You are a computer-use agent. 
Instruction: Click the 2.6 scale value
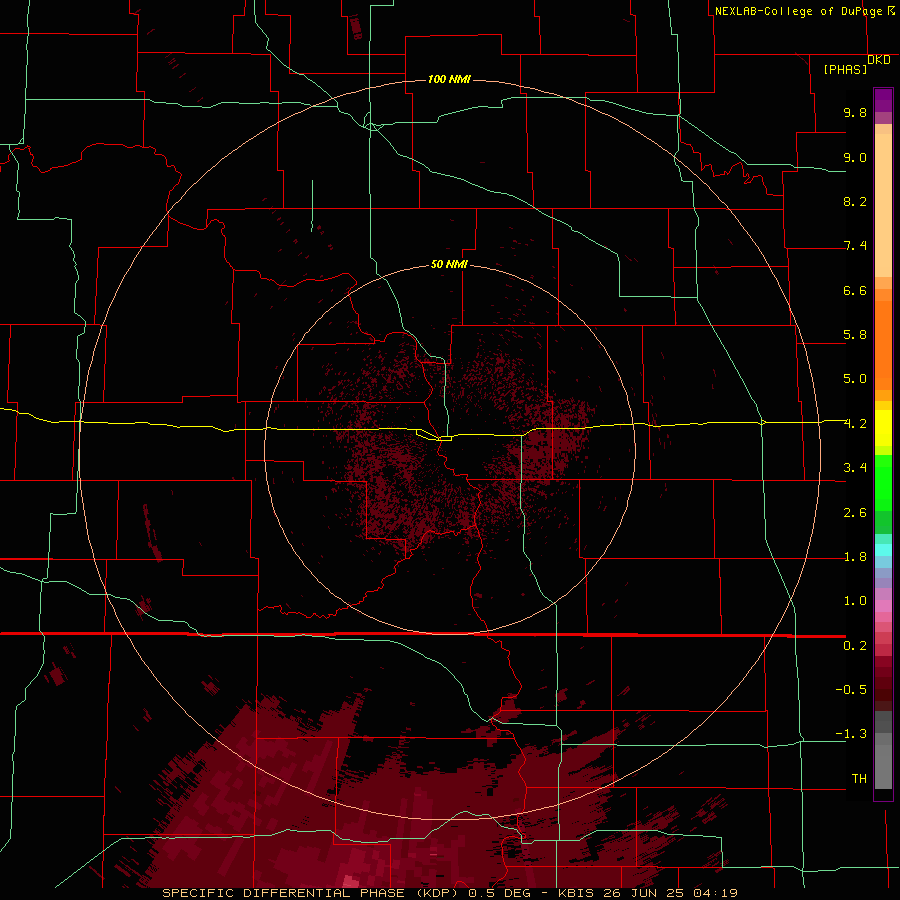click(x=855, y=513)
